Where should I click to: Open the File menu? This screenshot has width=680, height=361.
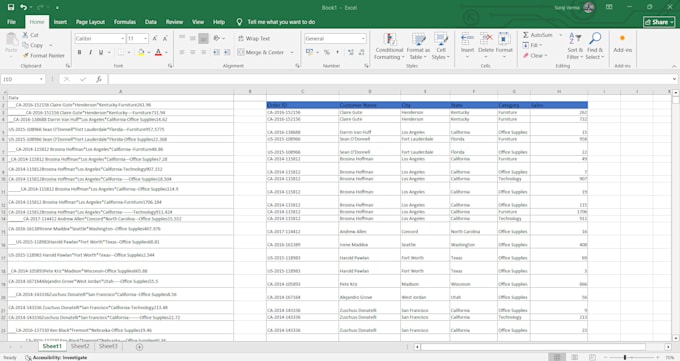coord(12,22)
